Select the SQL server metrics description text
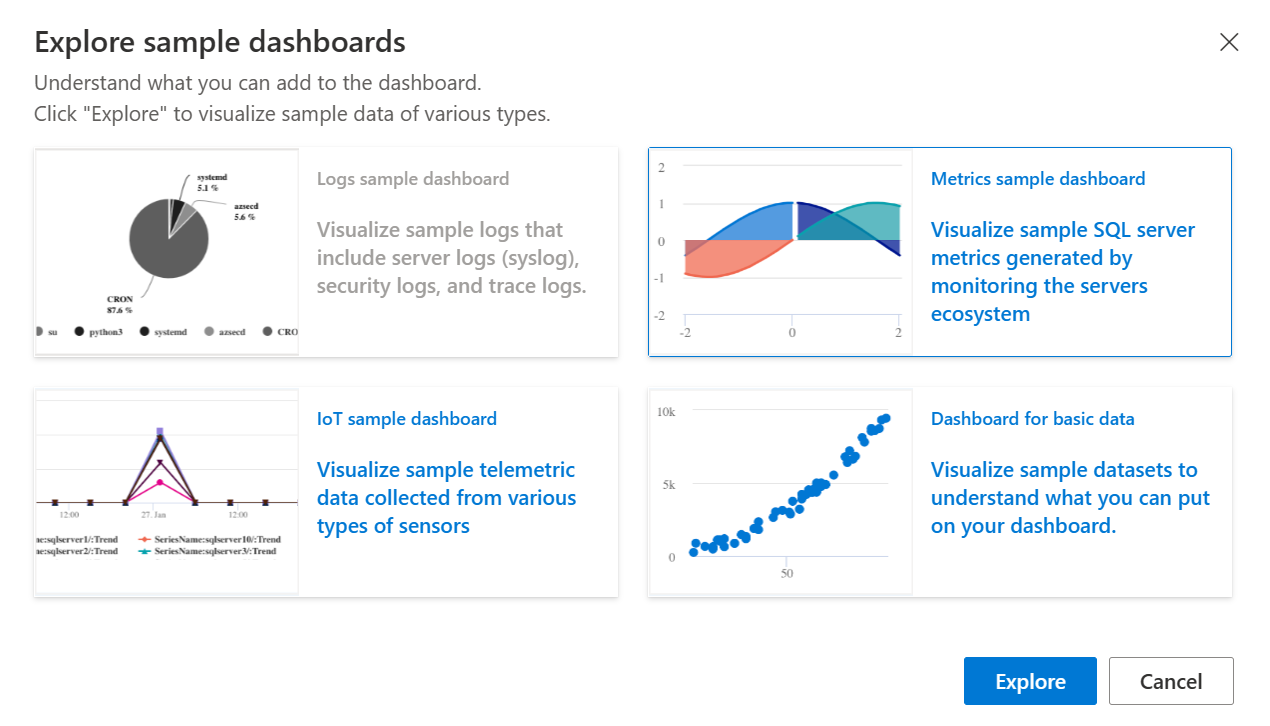The width and height of the screenshot is (1270, 726). coord(1063,272)
